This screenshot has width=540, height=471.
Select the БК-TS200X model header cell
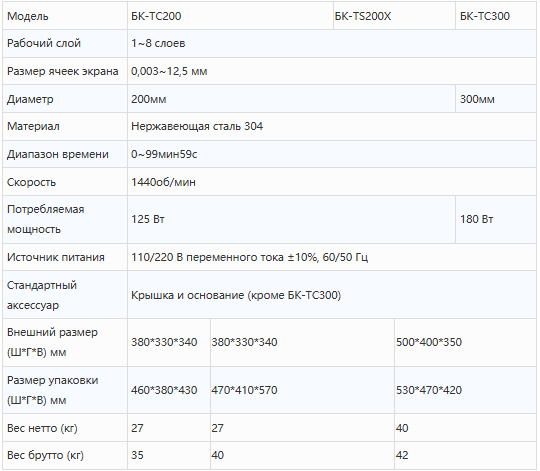394,16
